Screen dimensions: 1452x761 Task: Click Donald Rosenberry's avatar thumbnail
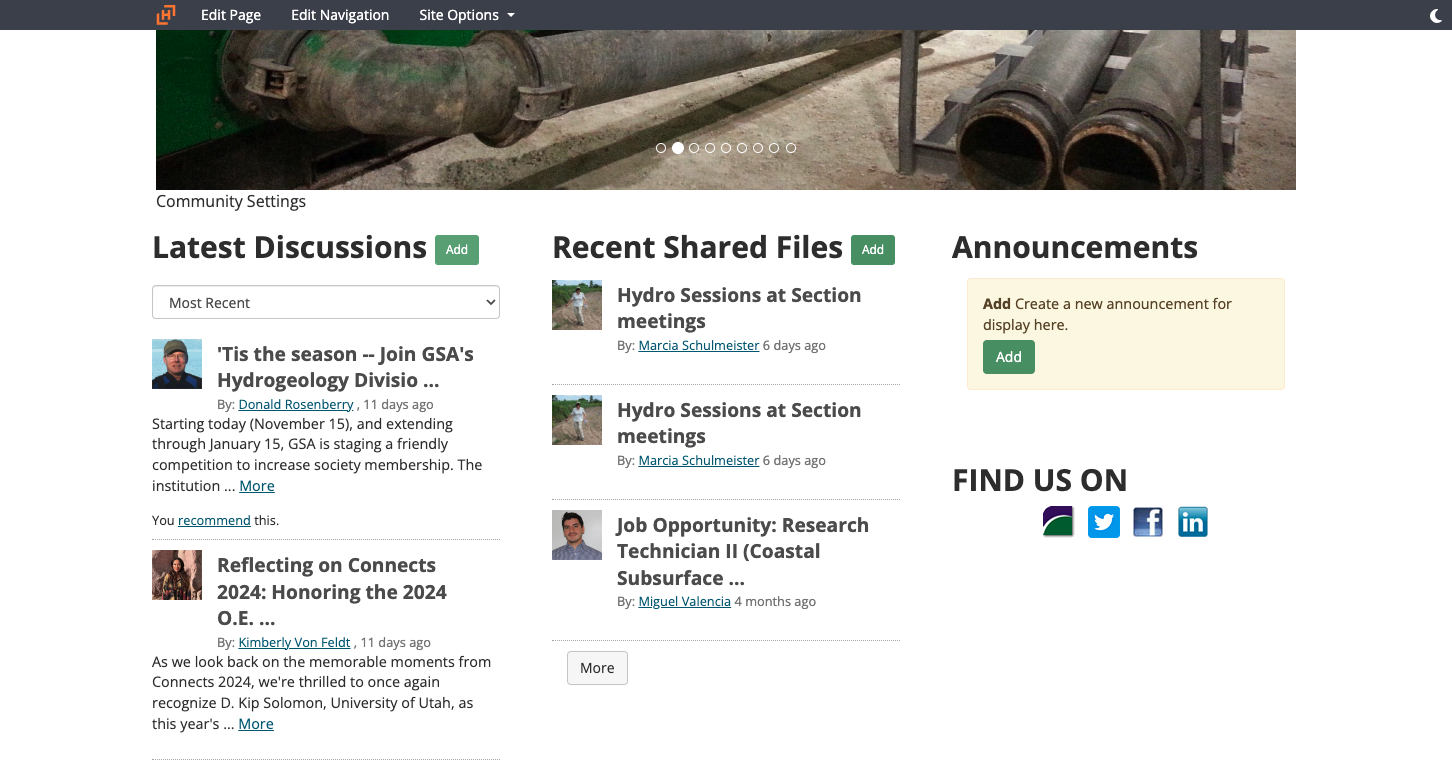(177, 364)
